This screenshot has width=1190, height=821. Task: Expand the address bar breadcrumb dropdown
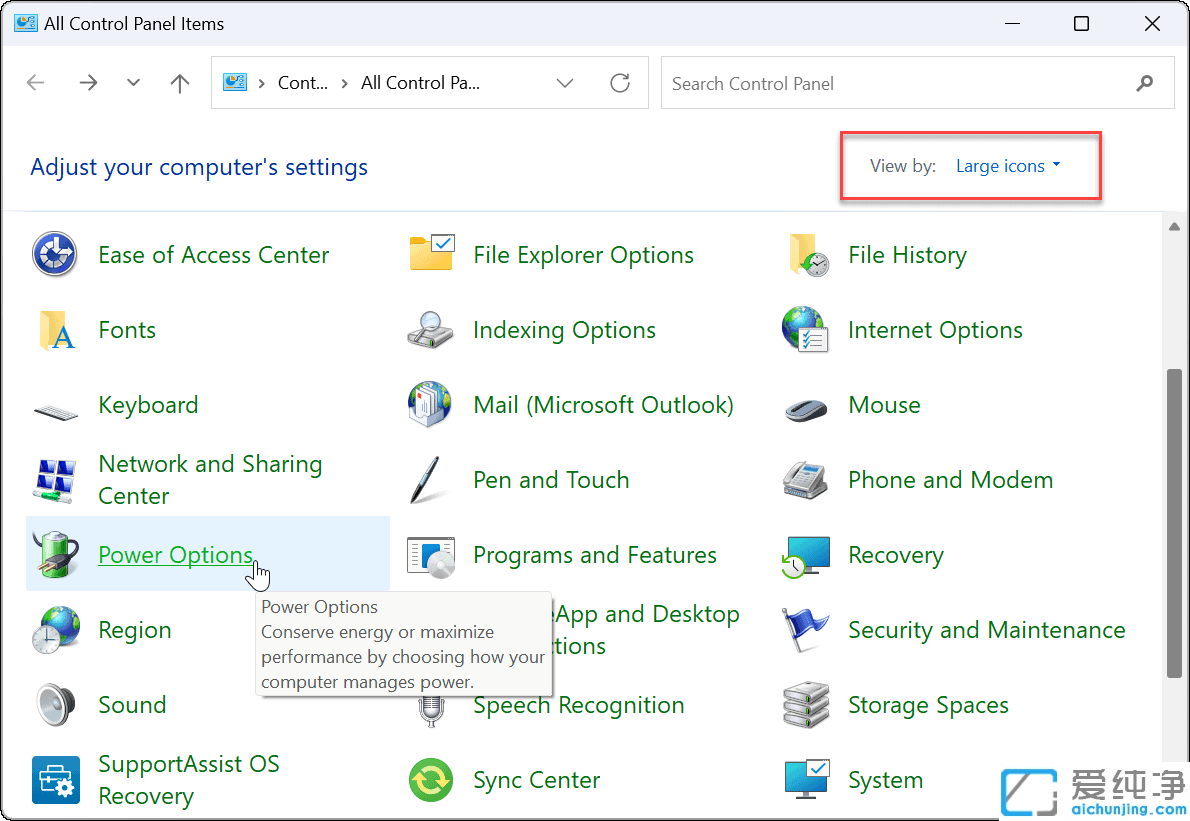(x=565, y=83)
